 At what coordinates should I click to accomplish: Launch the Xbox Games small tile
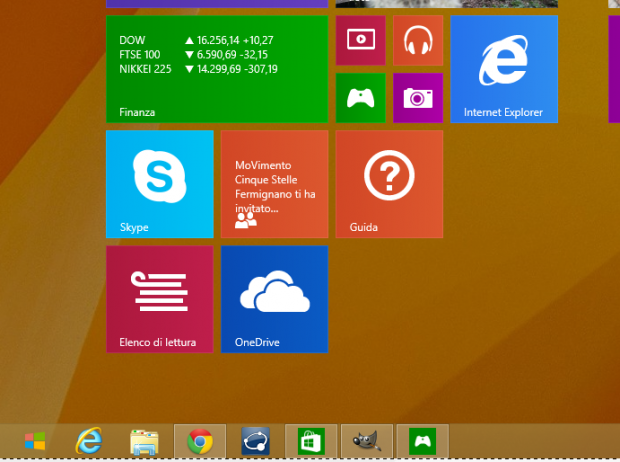360,97
